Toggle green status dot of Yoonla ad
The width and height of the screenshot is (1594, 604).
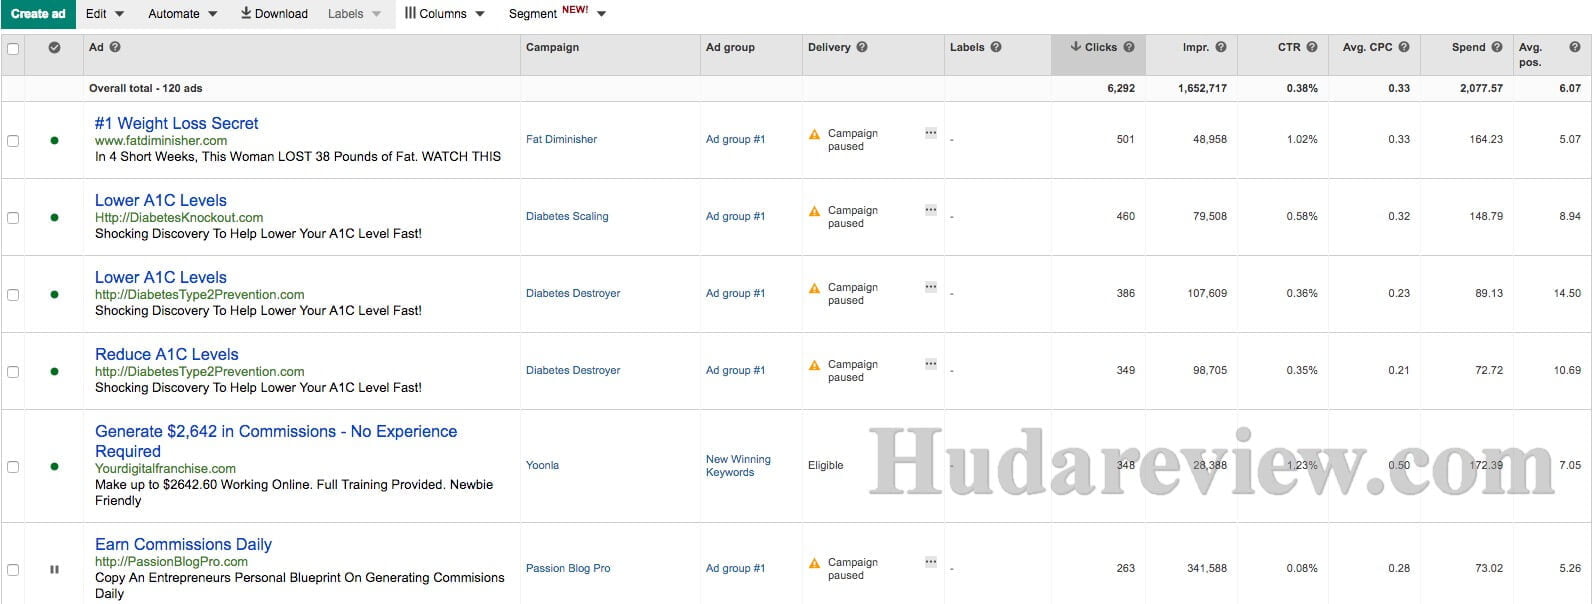click(x=54, y=467)
